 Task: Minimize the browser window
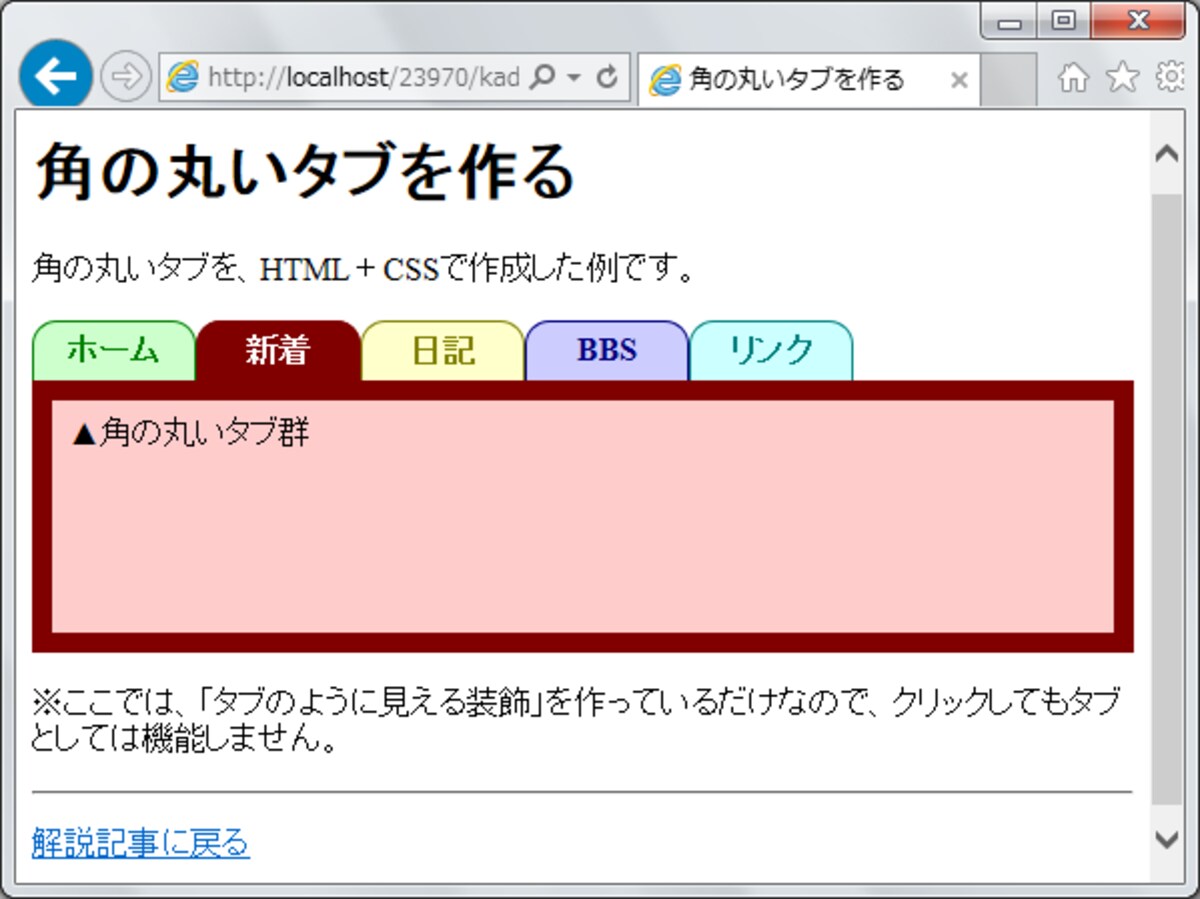point(1009,21)
